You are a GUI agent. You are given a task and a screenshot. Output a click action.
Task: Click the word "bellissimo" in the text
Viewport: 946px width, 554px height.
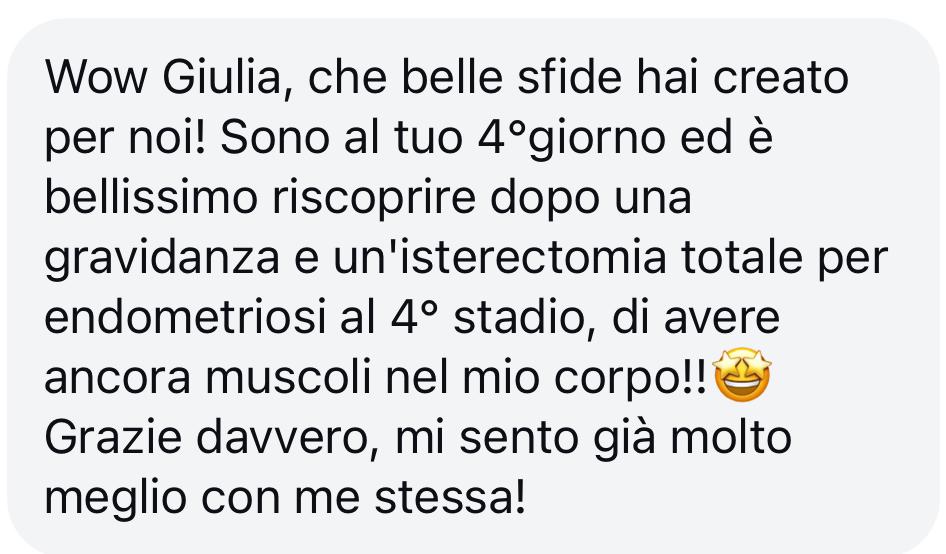point(151,198)
